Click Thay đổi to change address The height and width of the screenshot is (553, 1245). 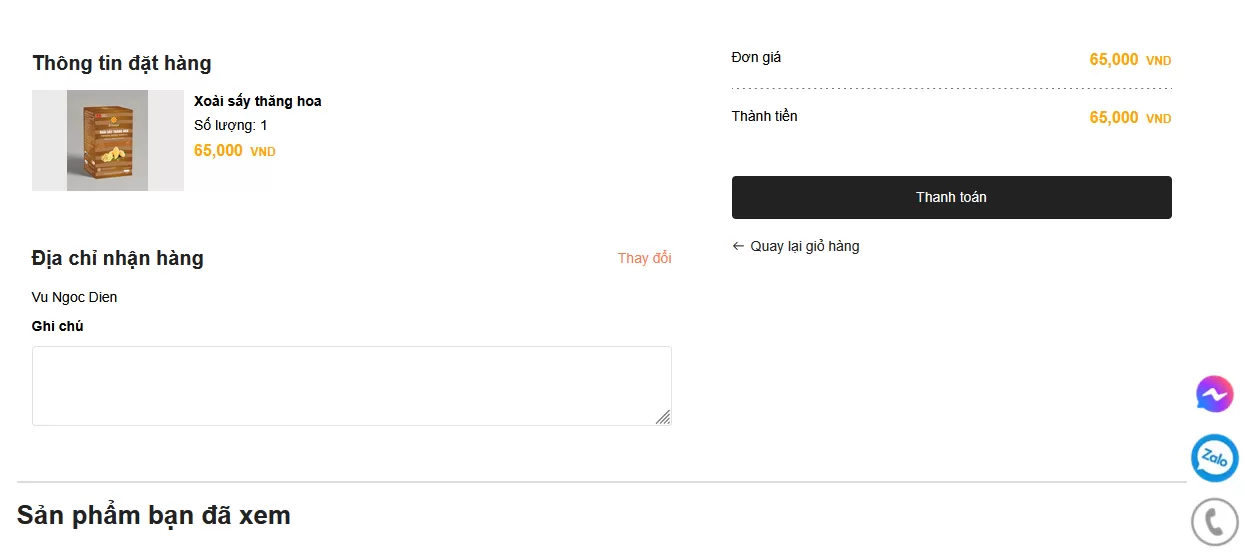point(644,258)
